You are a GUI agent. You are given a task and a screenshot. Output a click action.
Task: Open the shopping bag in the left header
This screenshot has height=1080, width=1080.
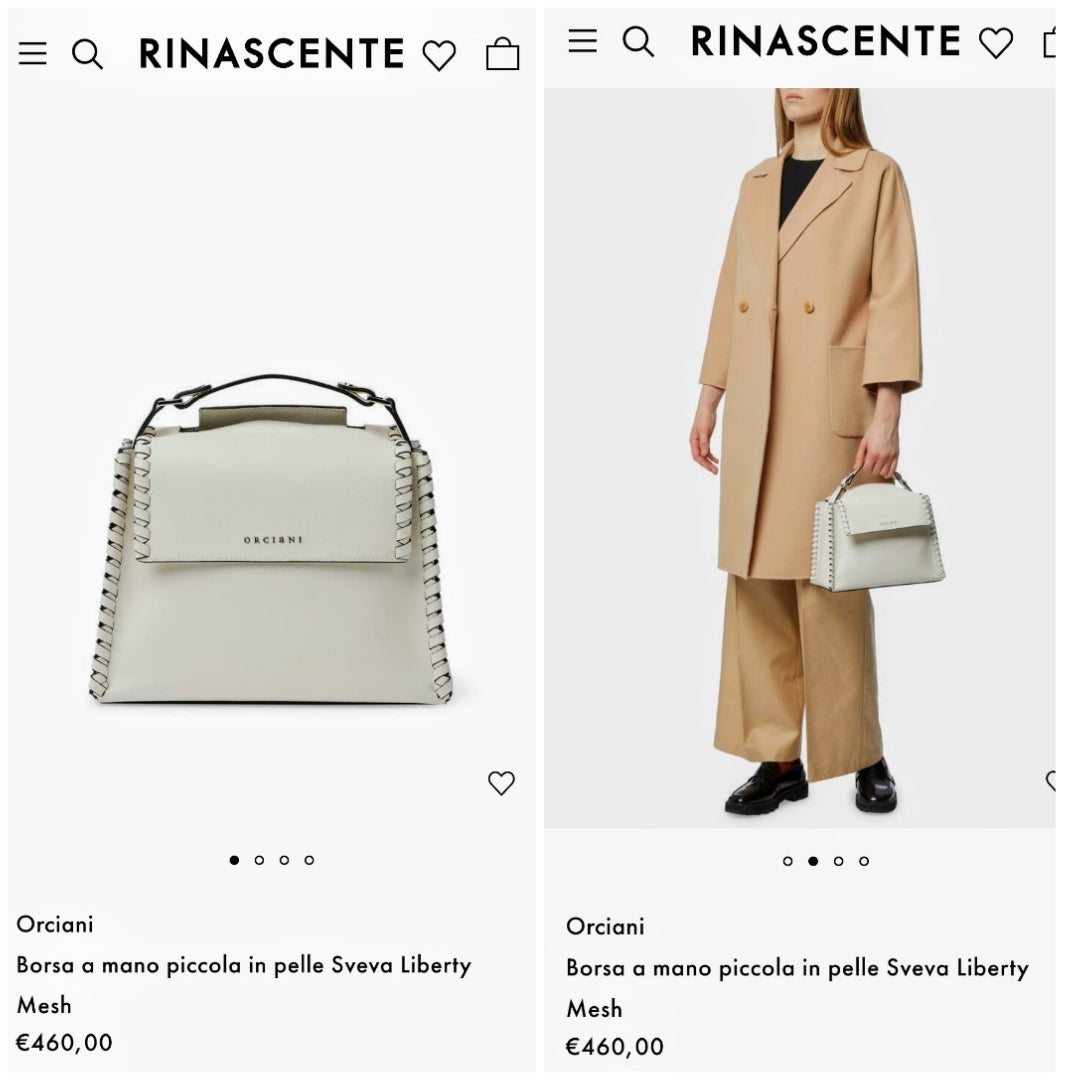[x=502, y=54]
